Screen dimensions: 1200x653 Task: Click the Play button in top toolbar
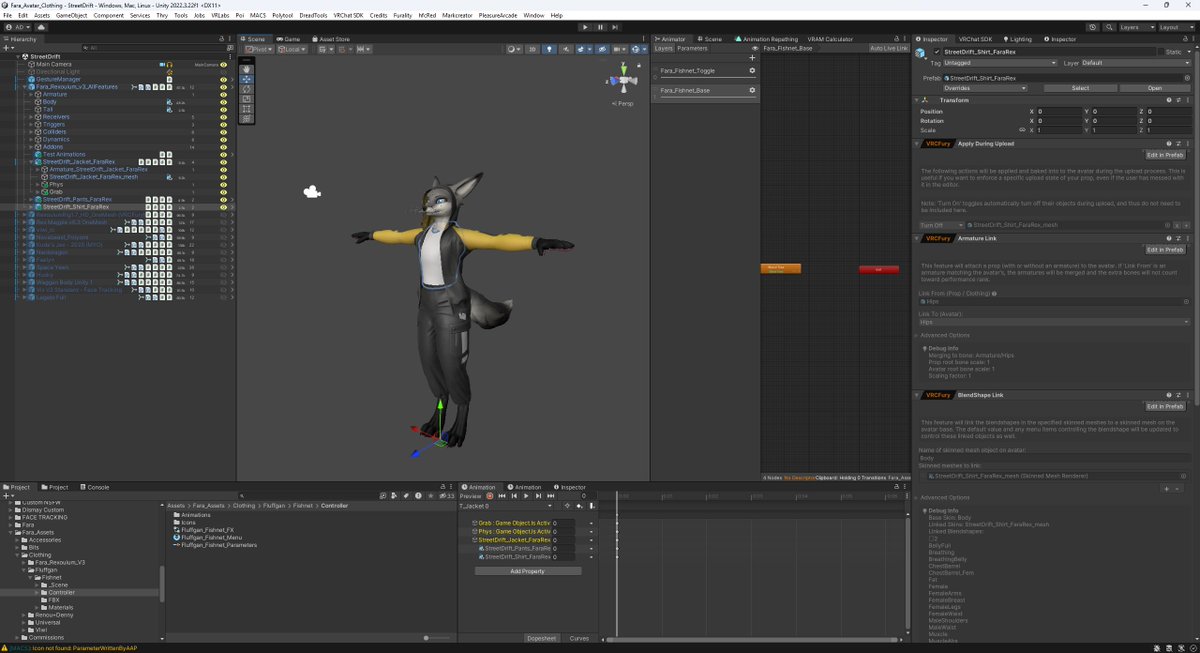coord(586,27)
